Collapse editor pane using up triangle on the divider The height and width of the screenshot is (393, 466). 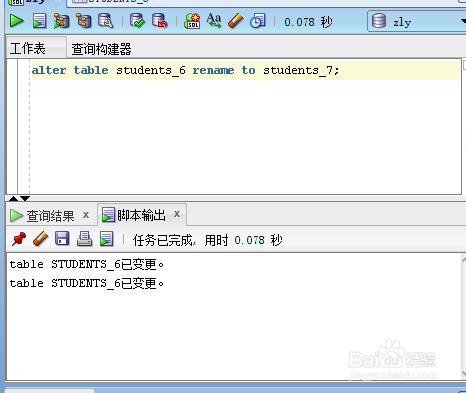coord(13,198)
